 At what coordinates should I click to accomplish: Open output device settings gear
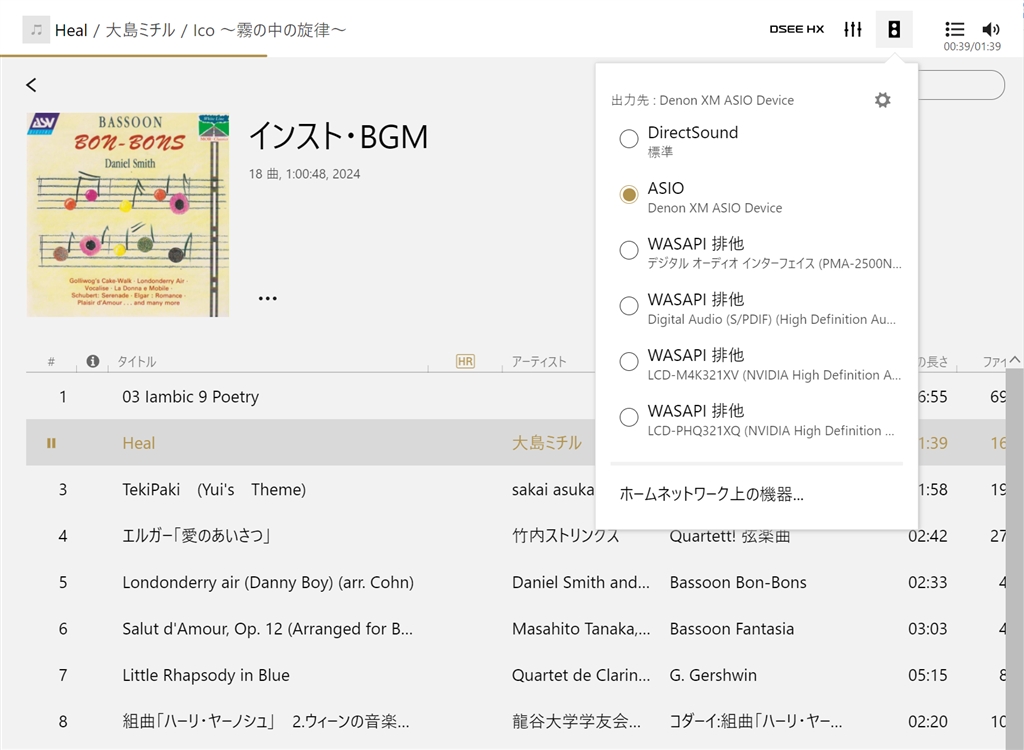pos(882,100)
